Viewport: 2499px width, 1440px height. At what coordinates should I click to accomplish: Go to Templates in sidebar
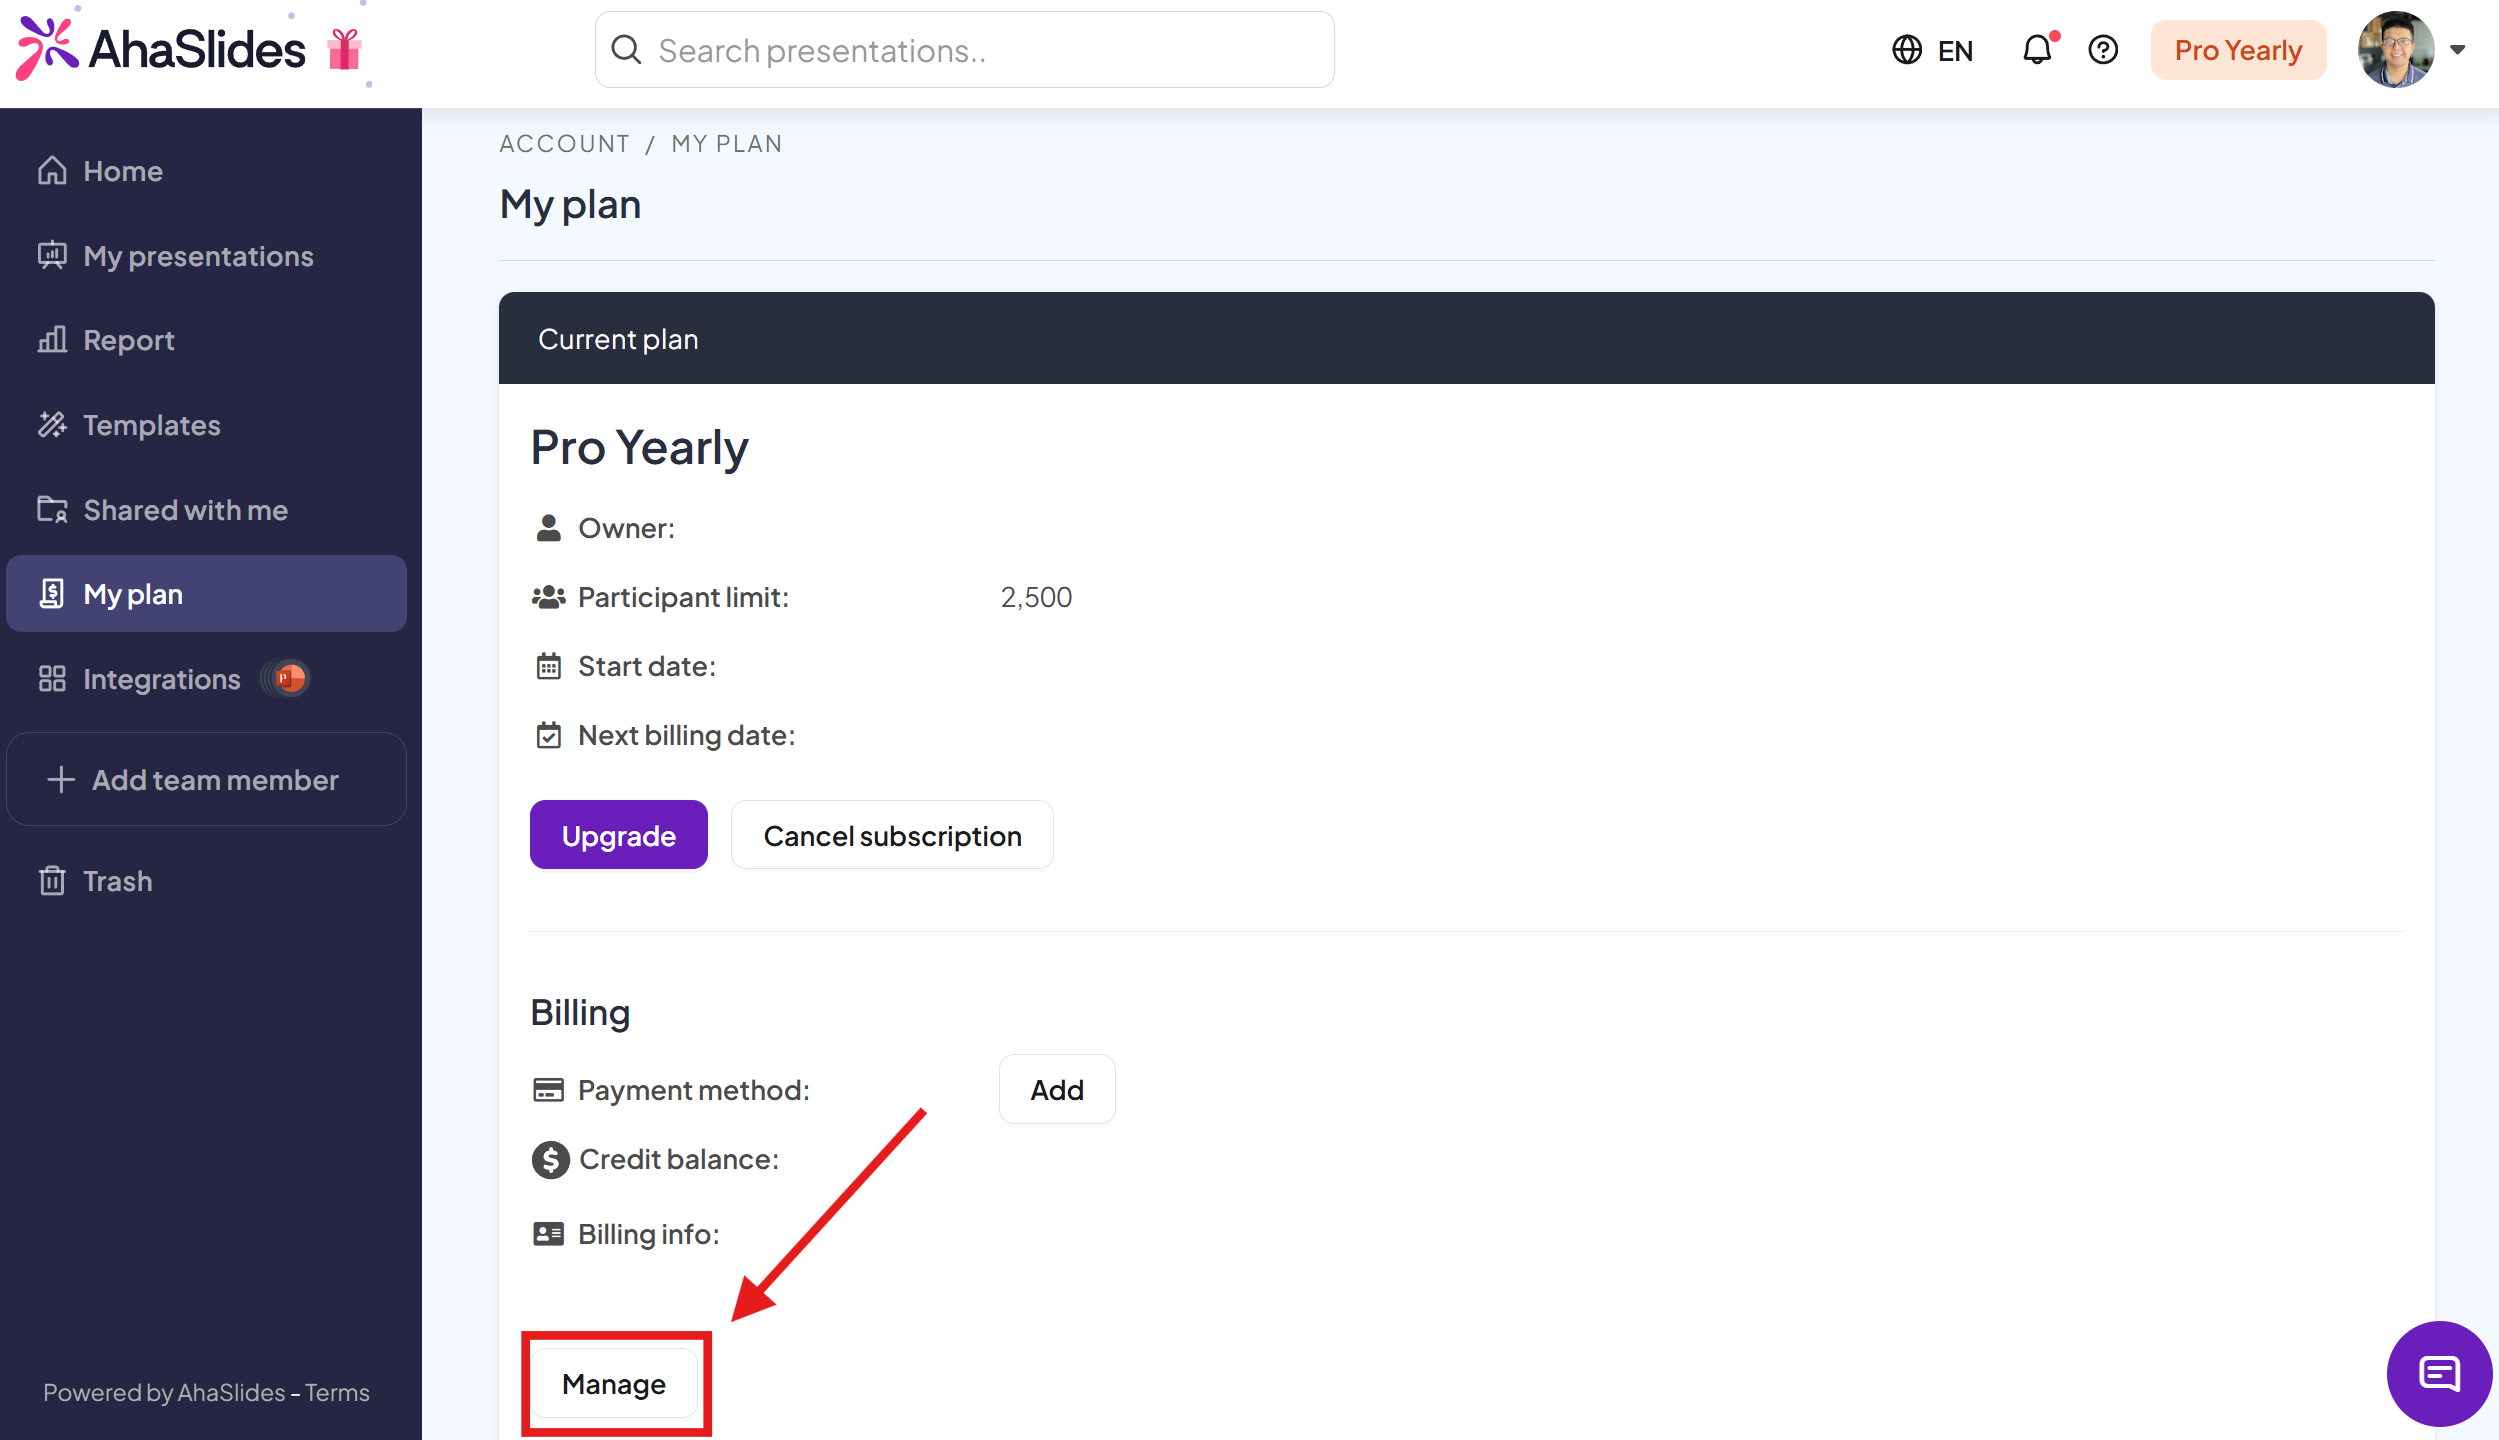click(x=152, y=425)
